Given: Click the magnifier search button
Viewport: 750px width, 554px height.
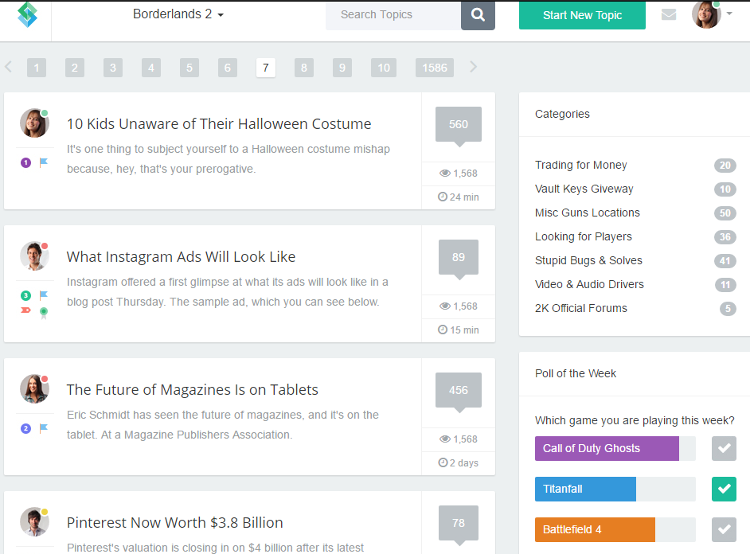Looking at the screenshot, I should coord(478,15).
